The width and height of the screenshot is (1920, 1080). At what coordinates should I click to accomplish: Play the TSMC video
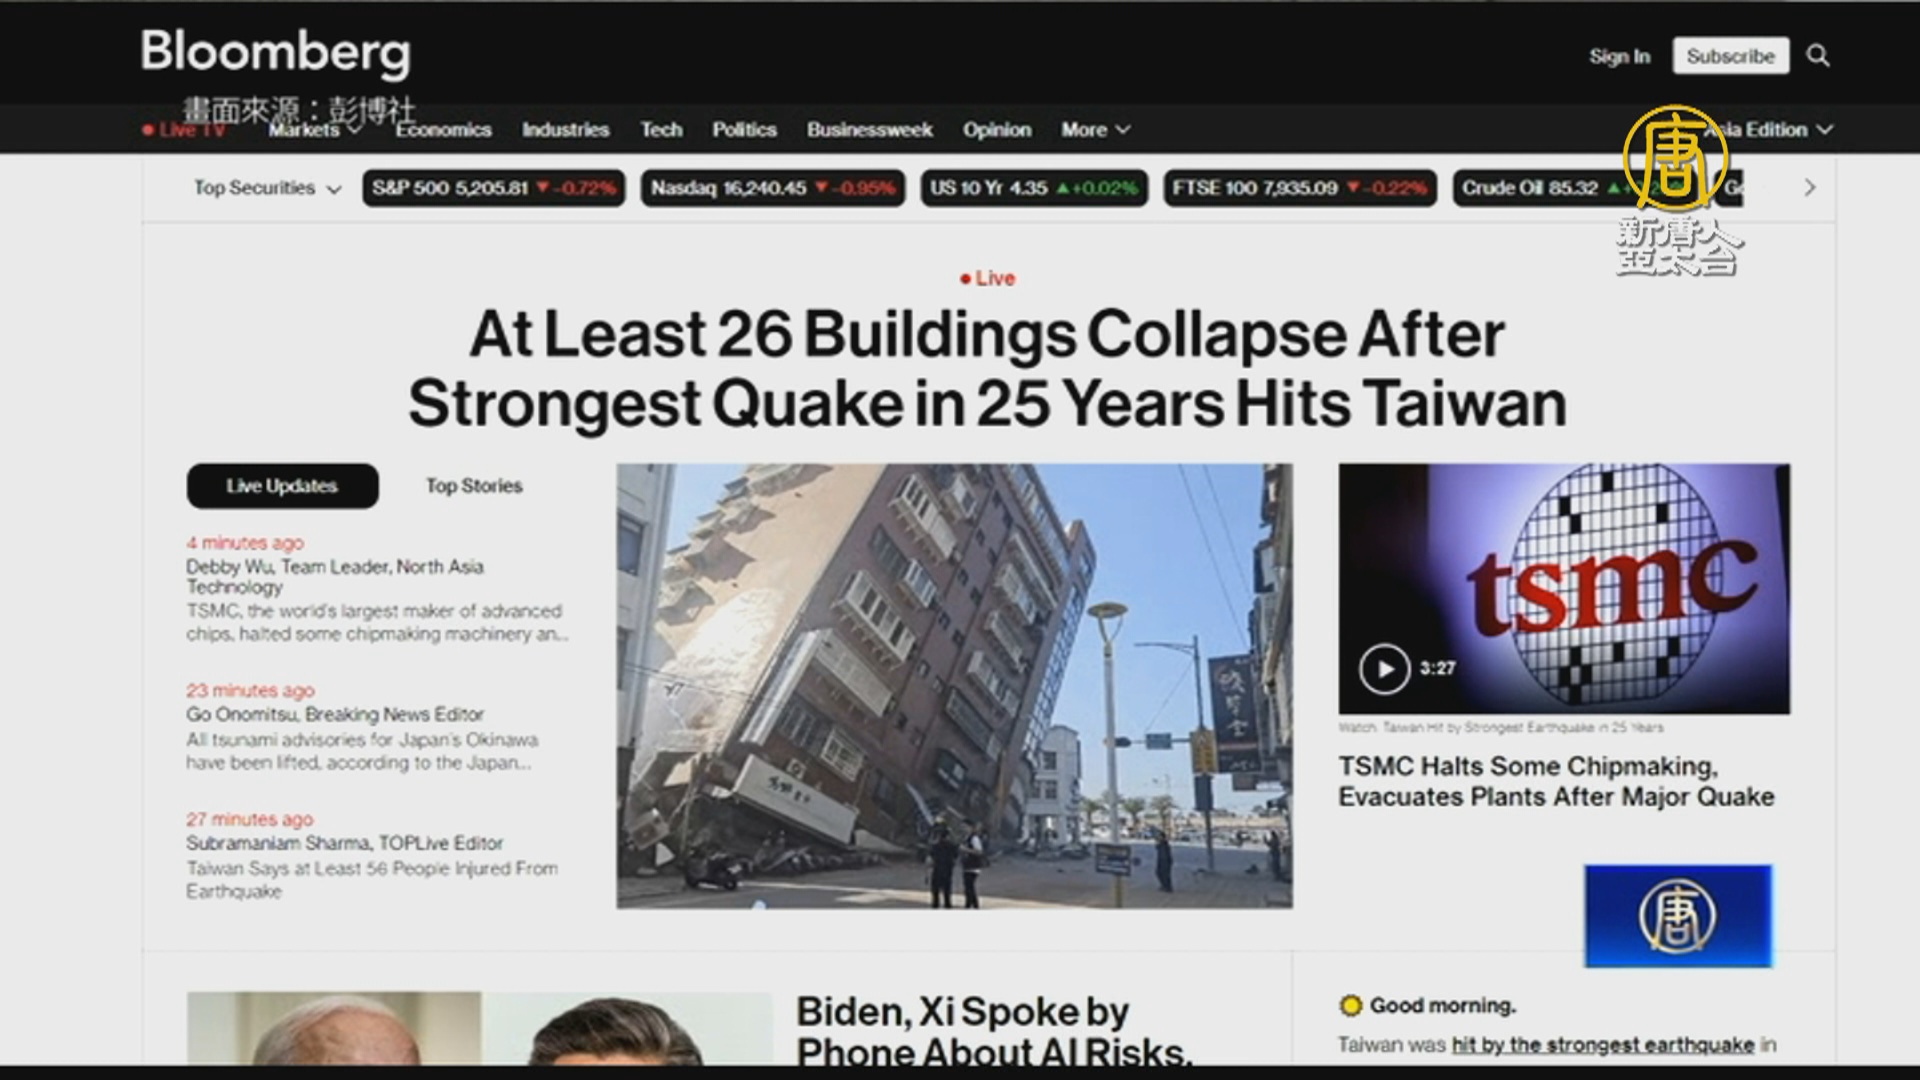click(1384, 668)
